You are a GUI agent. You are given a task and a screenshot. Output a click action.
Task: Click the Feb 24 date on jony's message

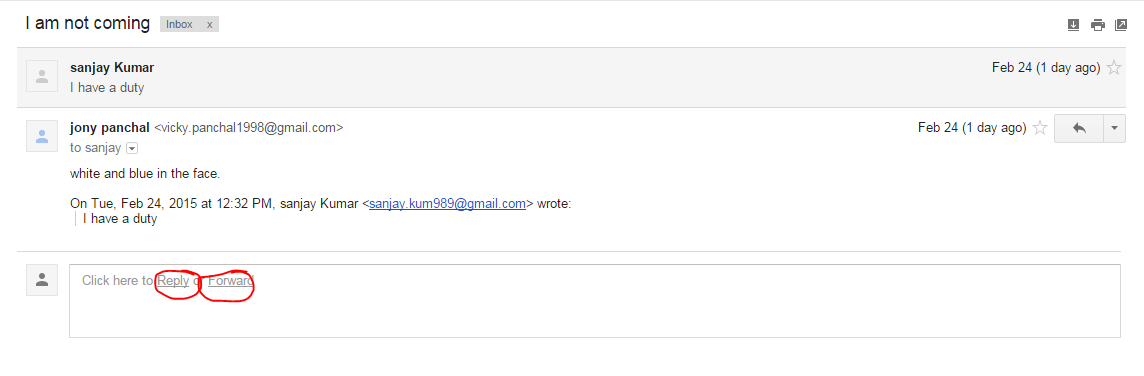click(x=972, y=128)
